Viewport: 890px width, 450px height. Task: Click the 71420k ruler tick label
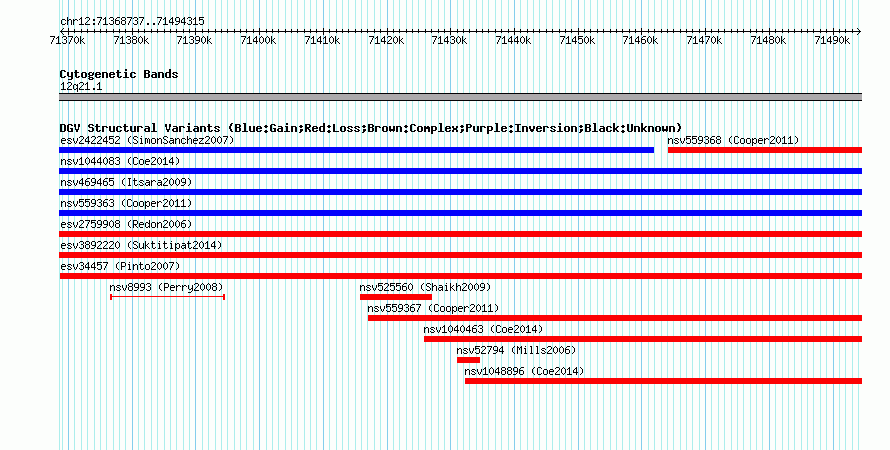386,40
